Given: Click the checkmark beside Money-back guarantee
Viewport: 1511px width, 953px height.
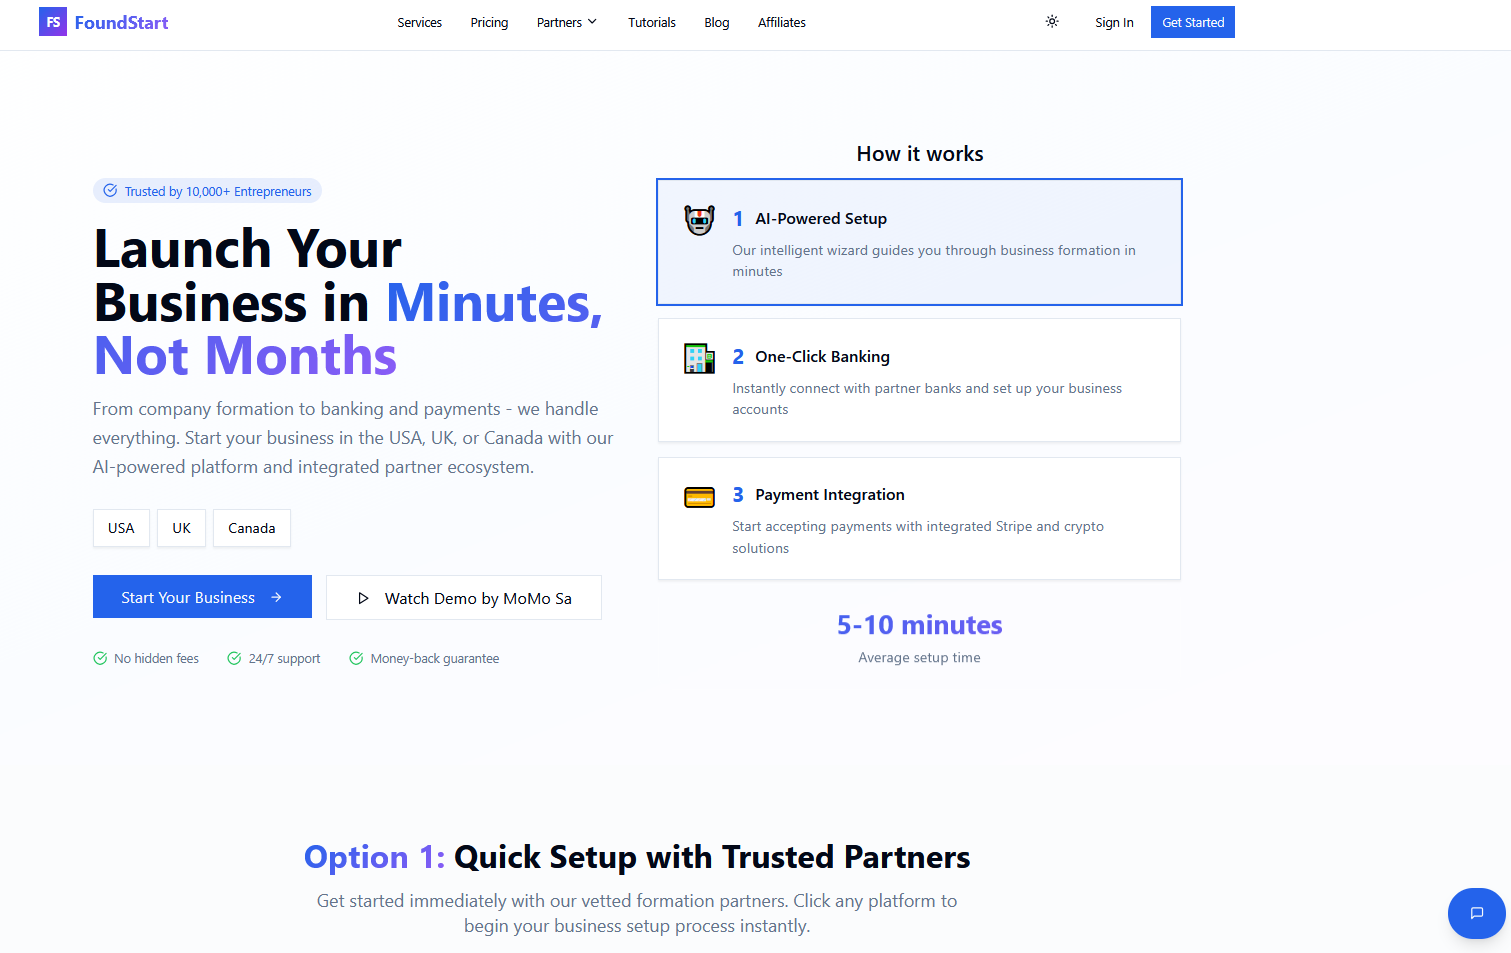Looking at the screenshot, I should click(356, 658).
